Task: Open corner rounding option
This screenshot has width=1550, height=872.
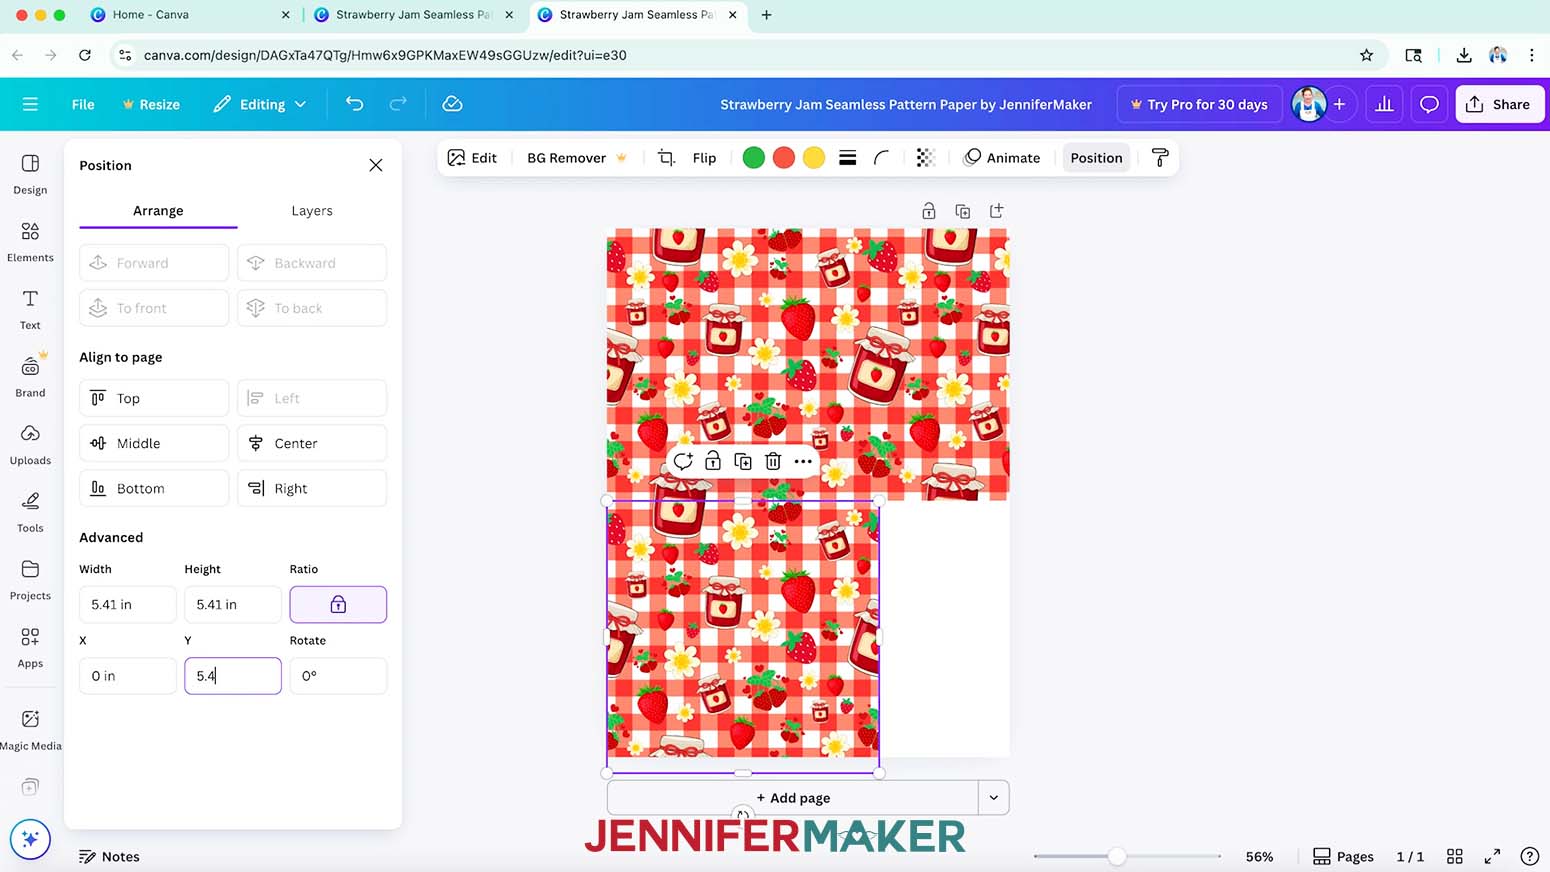Action: click(x=881, y=158)
